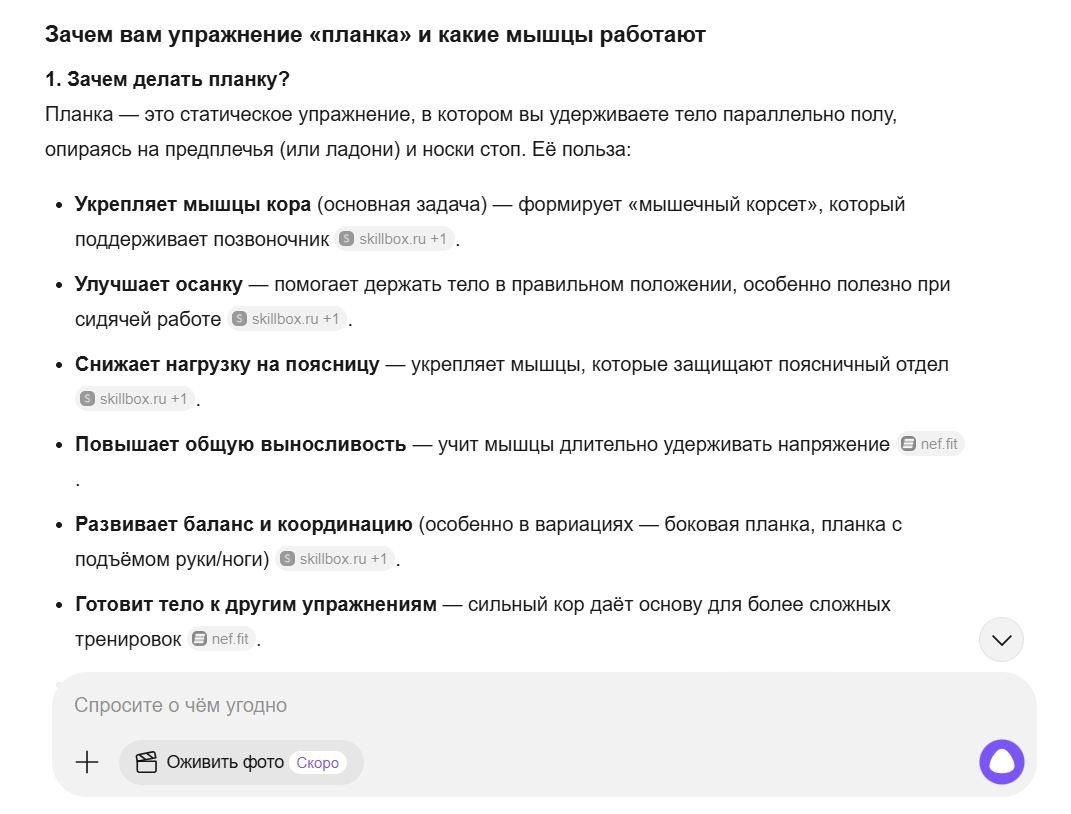Screen dimensions: 1071x814
Task: Click the «S» icon in the осанка citation chip
Action: (x=239, y=318)
